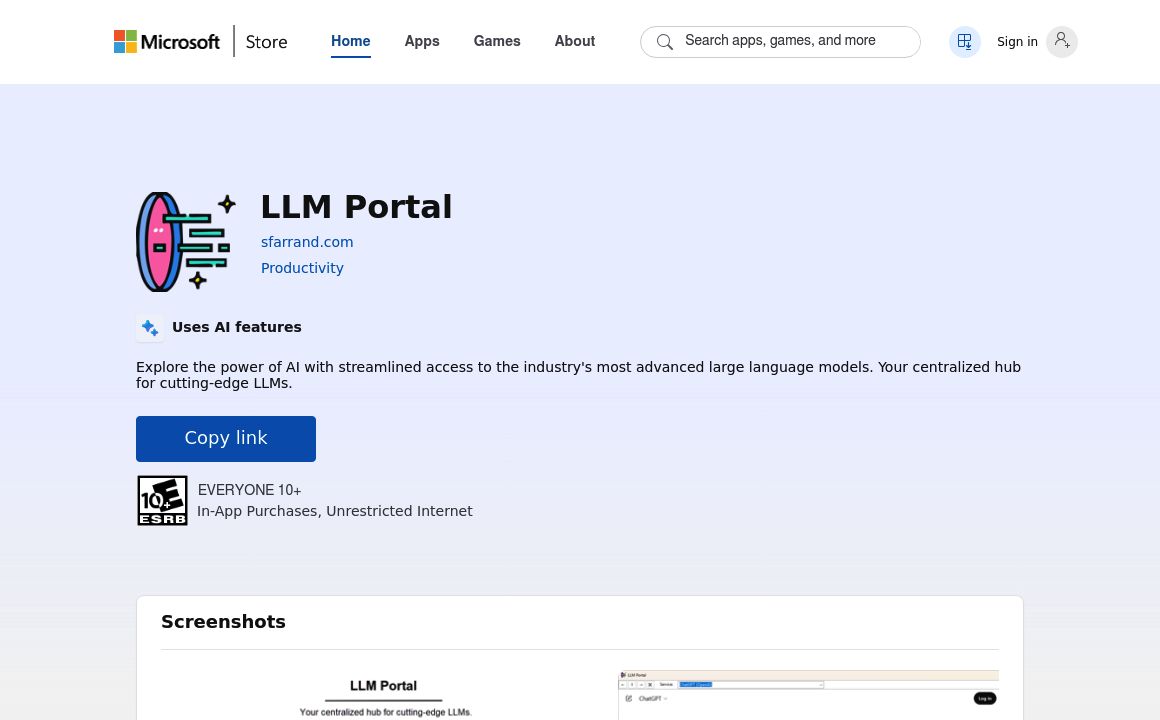The height and width of the screenshot is (720, 1160).
Task: Browse the Productivity category link
Action: click(302, 268)
